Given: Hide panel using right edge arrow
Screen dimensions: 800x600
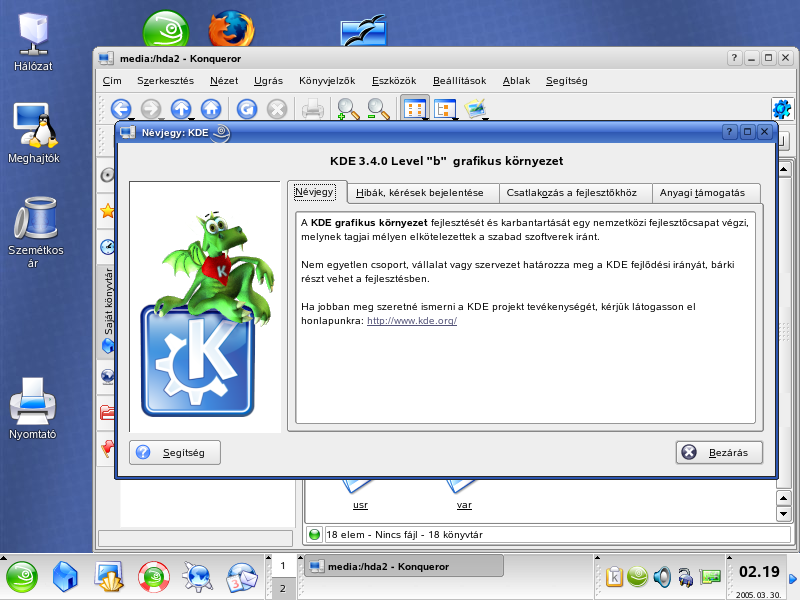Looking at the screenshot, I should tap(793, 579).
